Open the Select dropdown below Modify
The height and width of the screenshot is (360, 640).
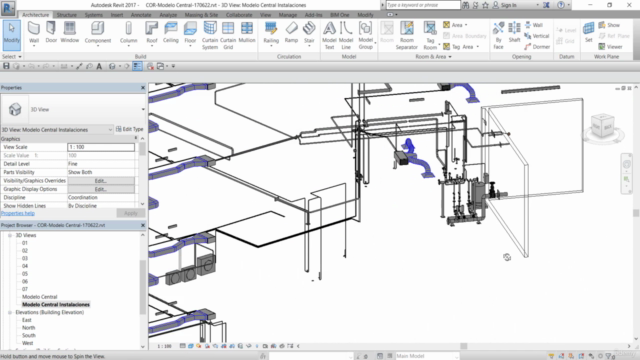click(11, 56)
